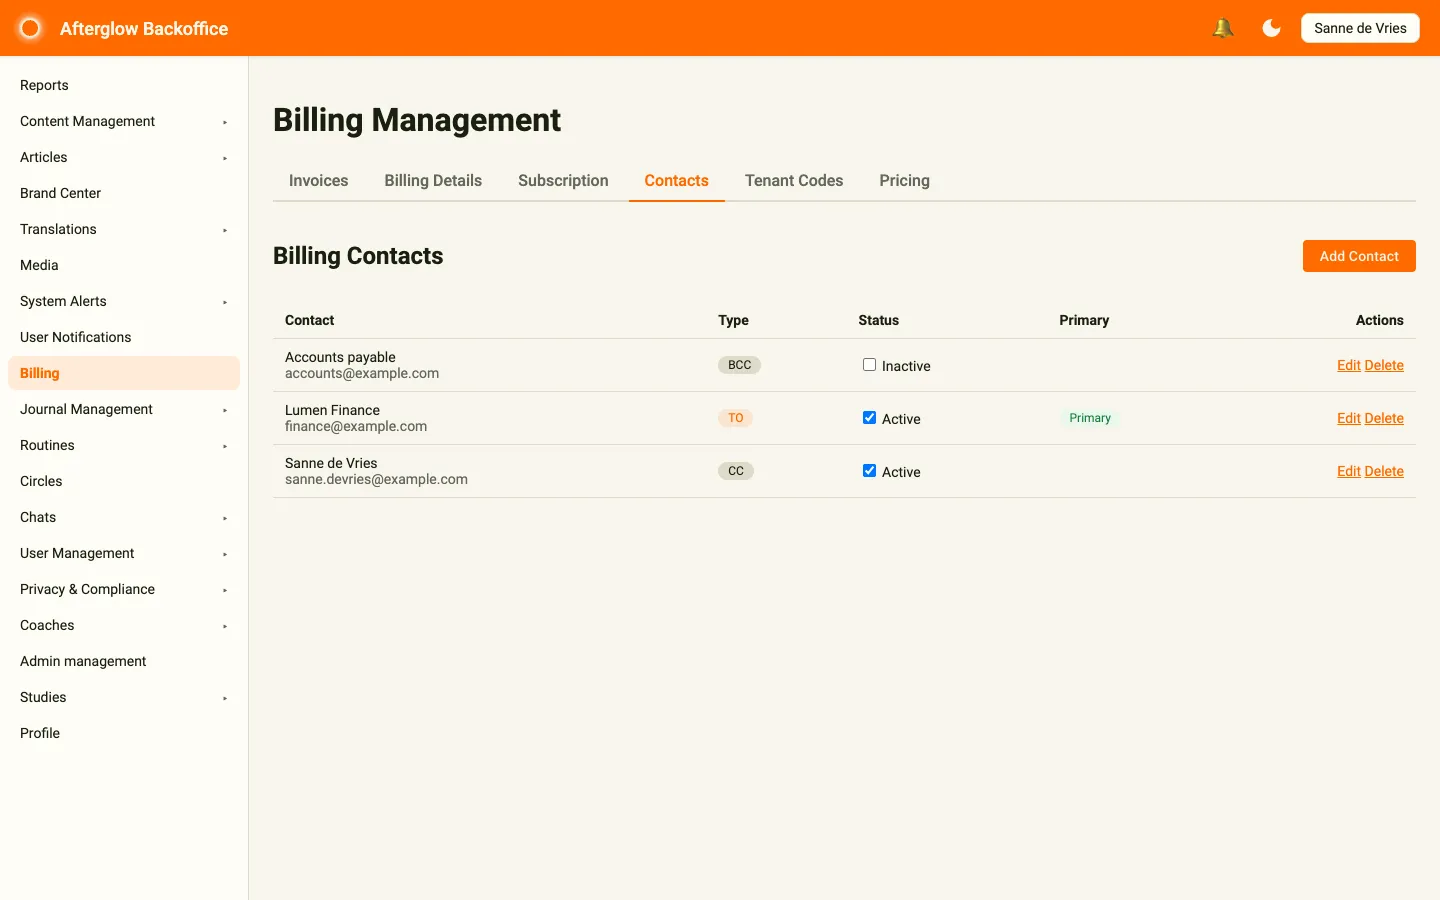Expand Content Management in sidebar

[x=124, y=121]
